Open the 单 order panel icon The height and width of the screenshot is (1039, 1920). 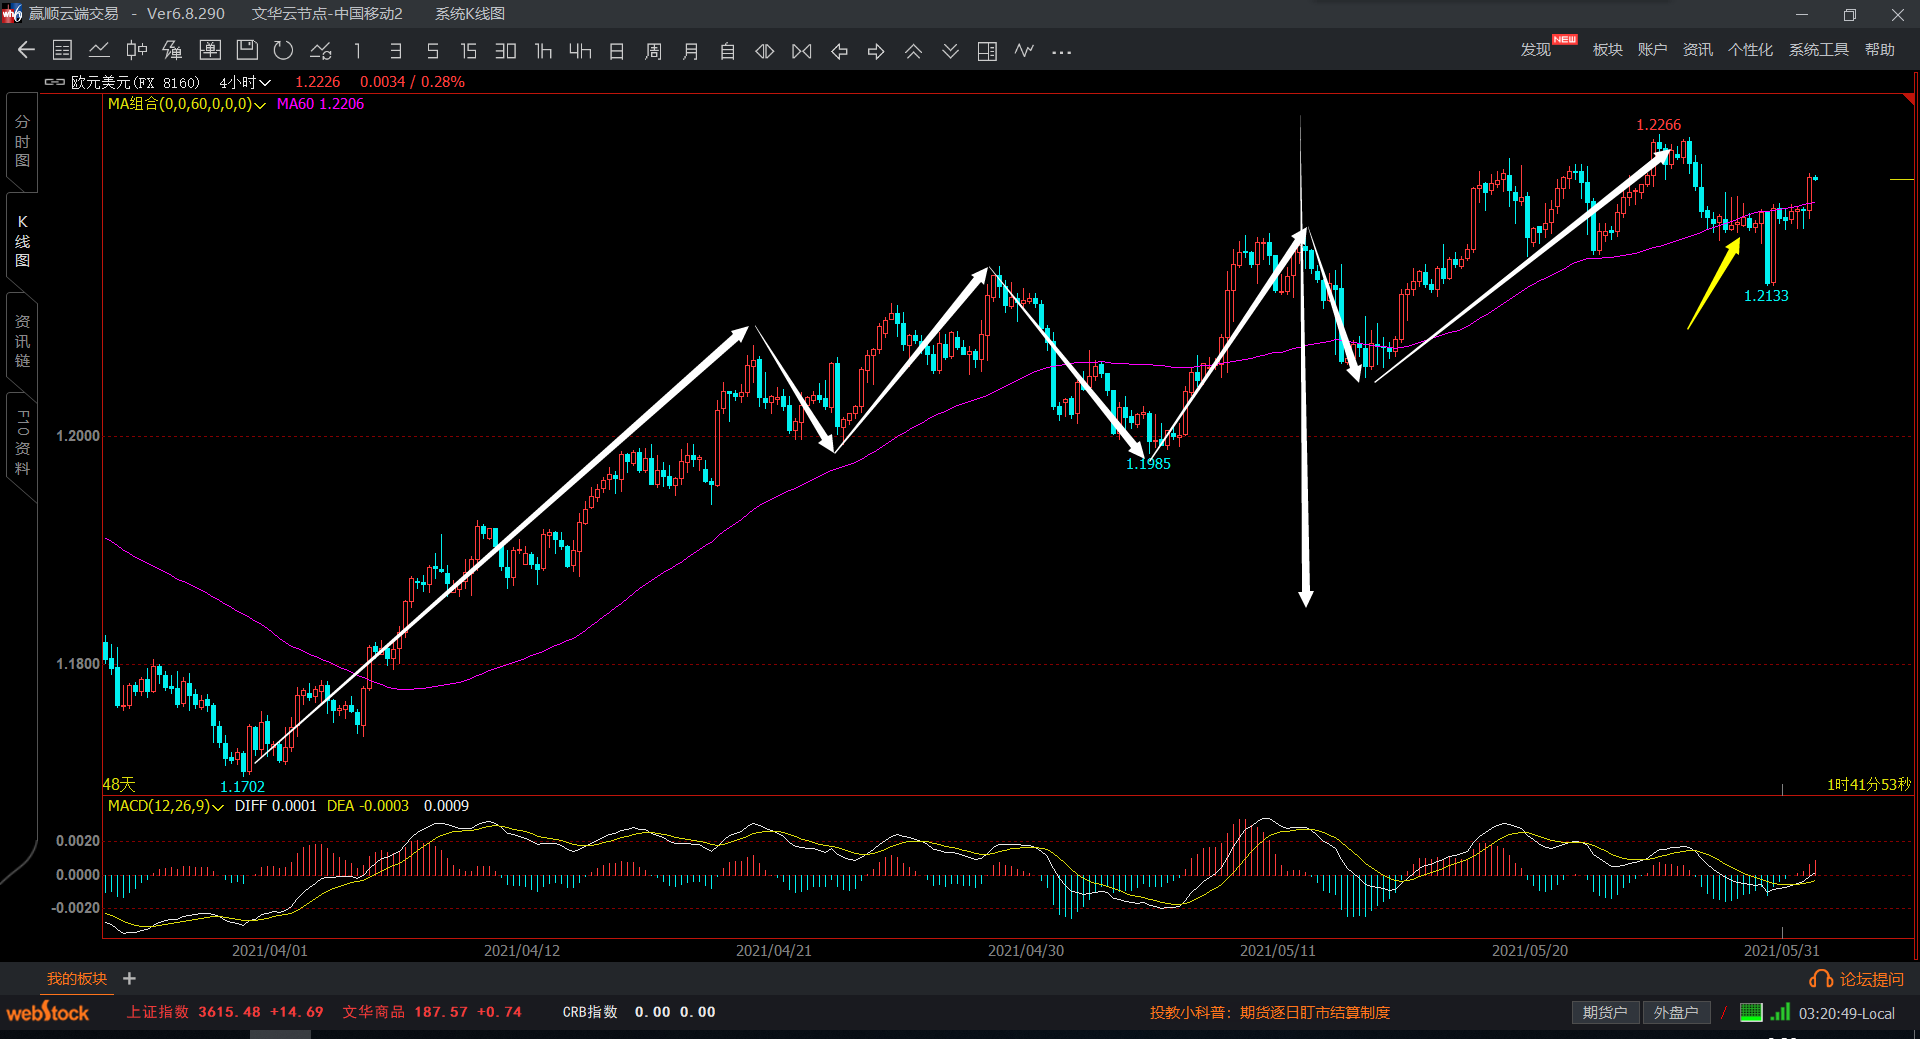(210, 50)
